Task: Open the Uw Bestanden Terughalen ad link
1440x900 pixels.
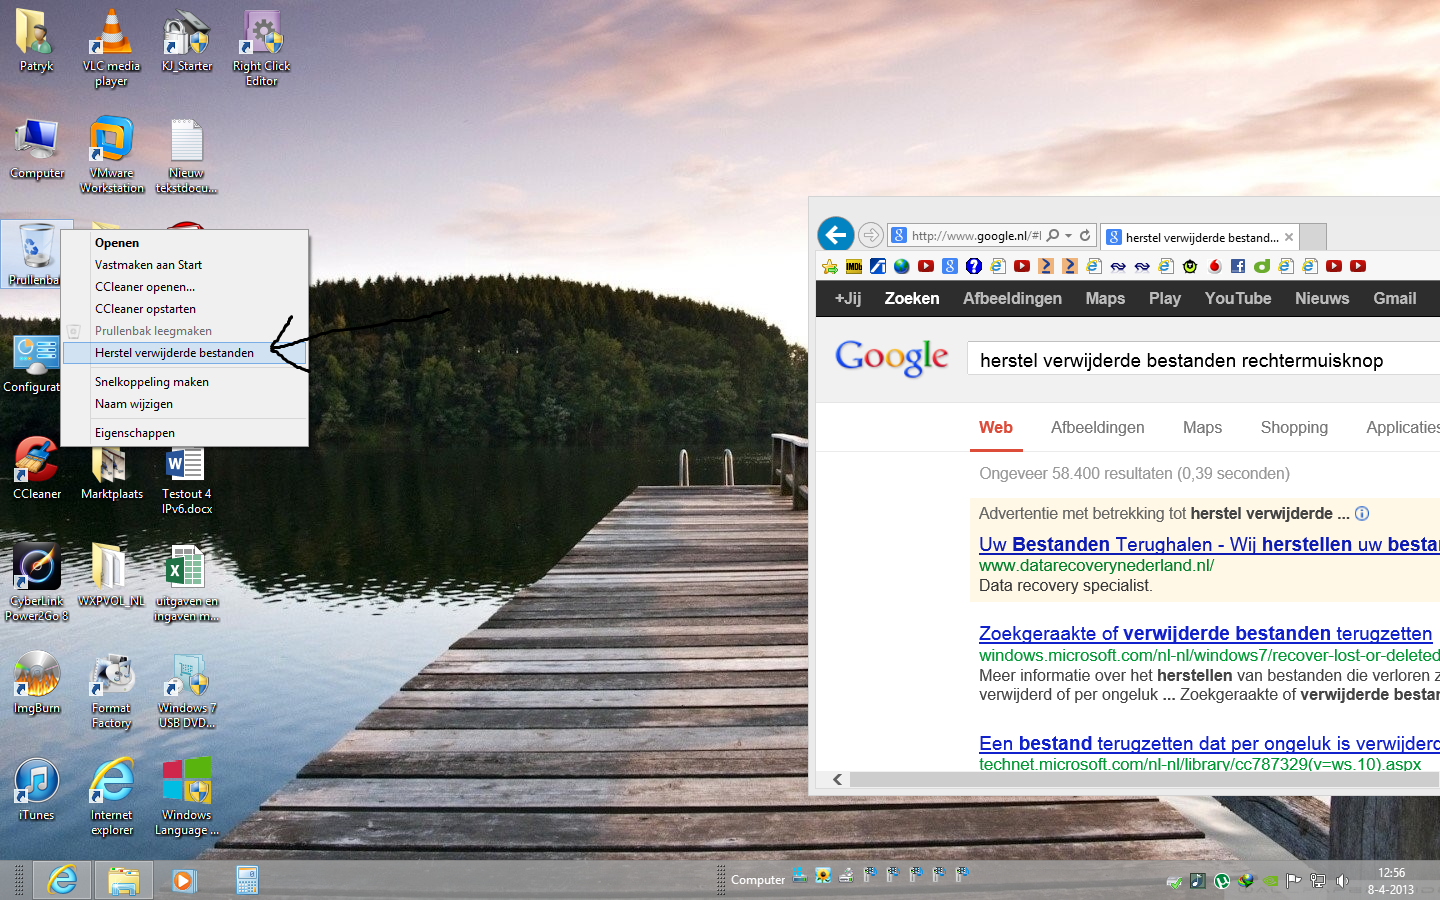Action: (1209, 544)
